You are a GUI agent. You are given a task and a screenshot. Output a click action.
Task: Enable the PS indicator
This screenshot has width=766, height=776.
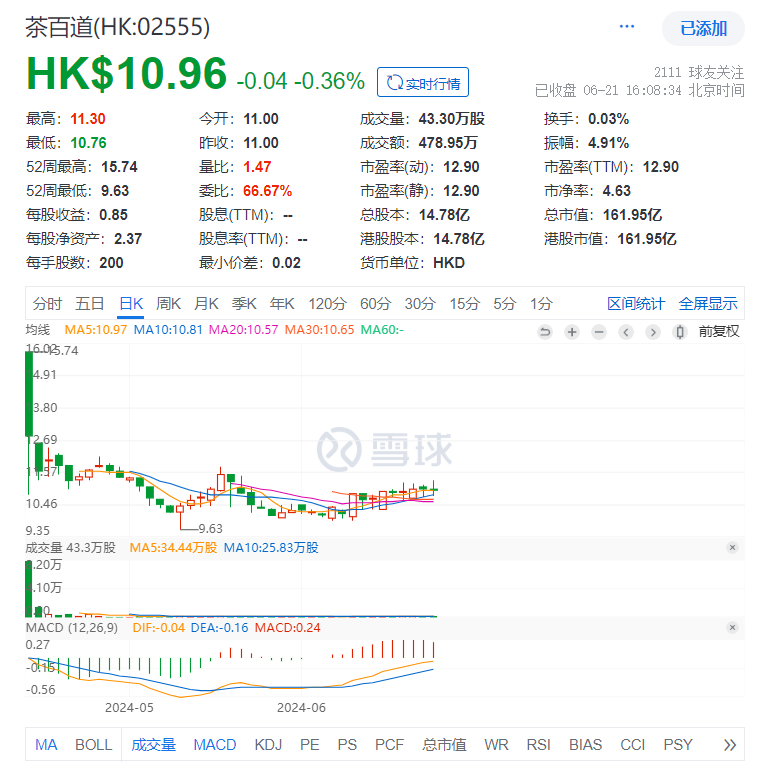coord(347,745)
